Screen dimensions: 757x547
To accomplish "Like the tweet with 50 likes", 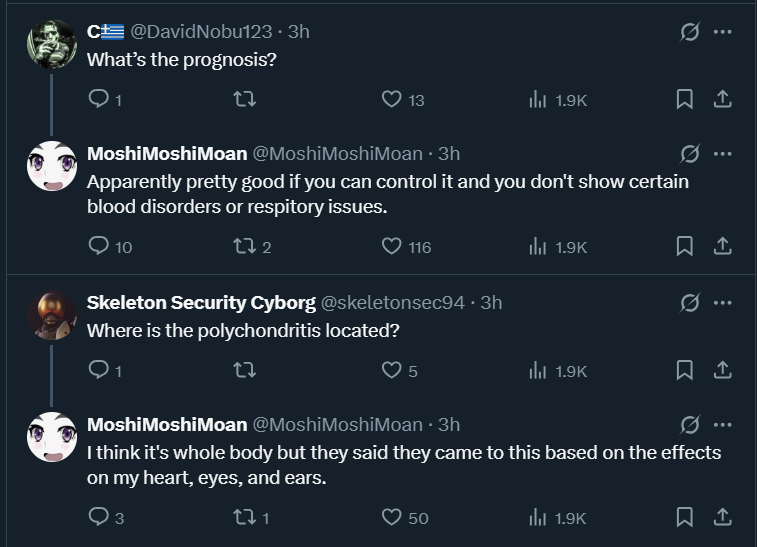I will click(392, 517).
